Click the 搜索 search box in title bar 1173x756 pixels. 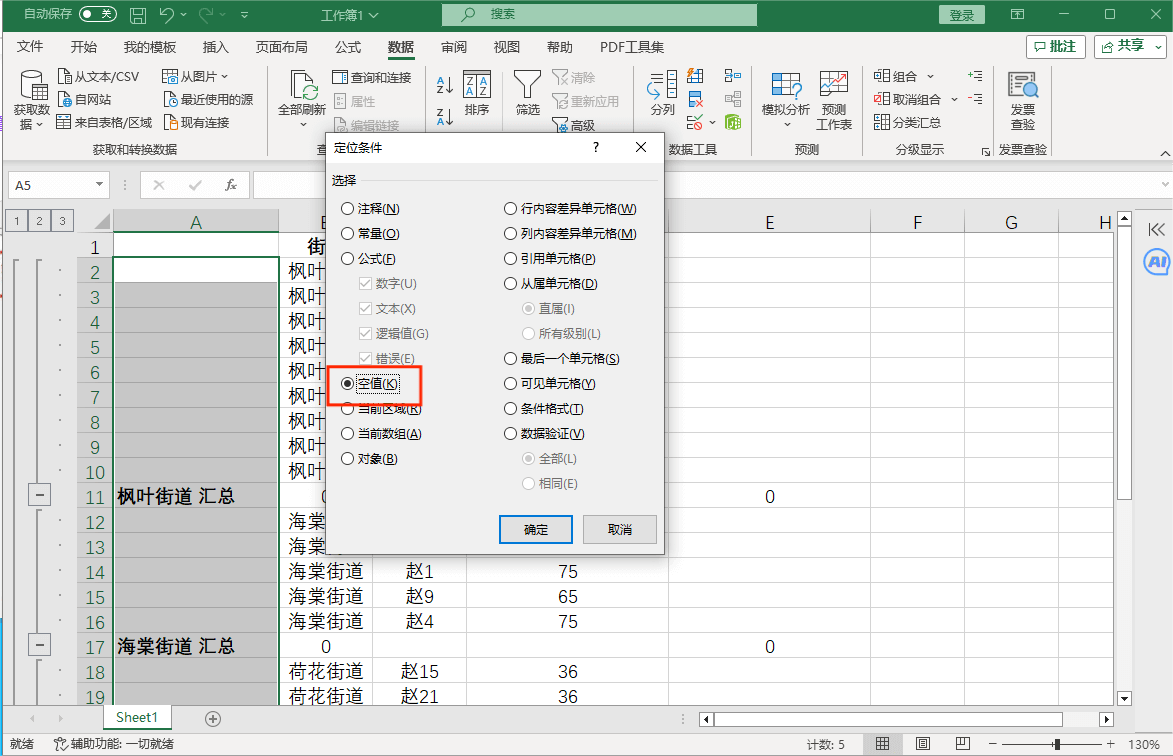598,15
